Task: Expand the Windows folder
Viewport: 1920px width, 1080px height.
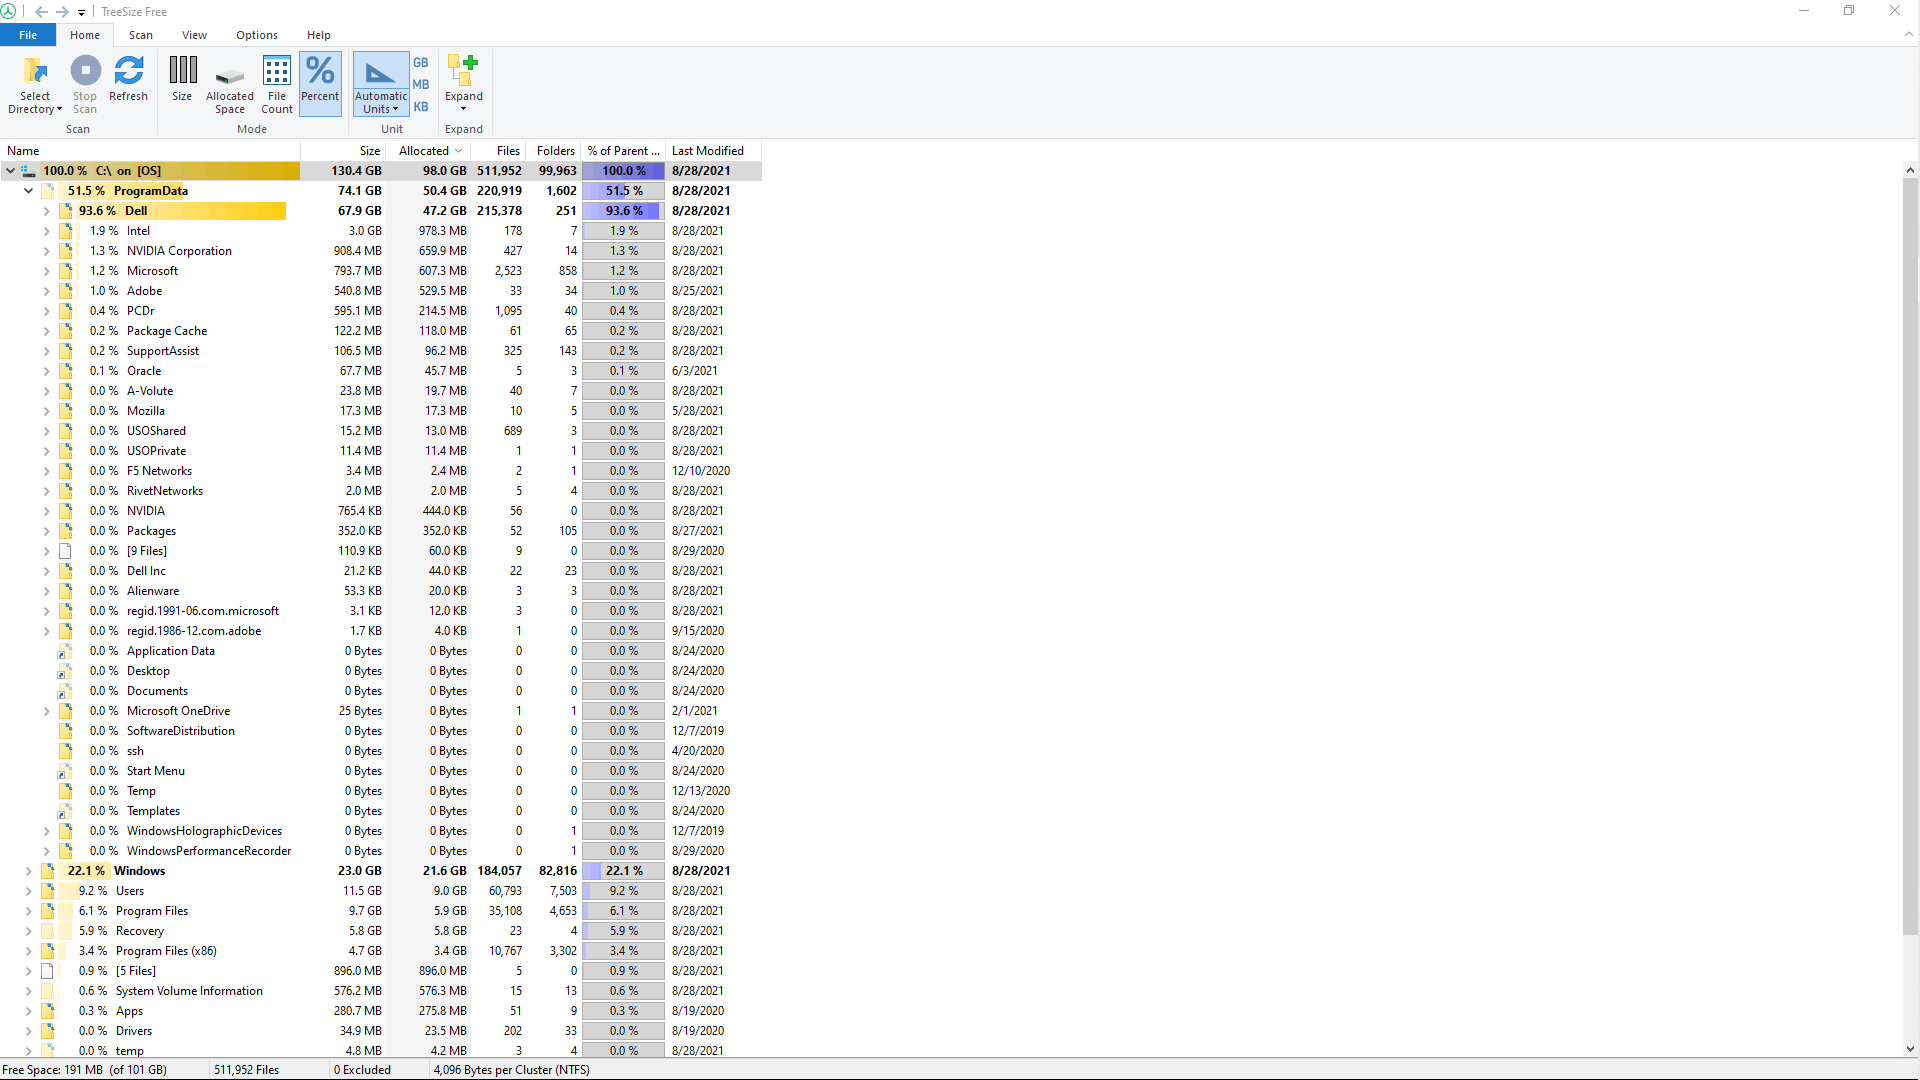Action: point(28,871)
